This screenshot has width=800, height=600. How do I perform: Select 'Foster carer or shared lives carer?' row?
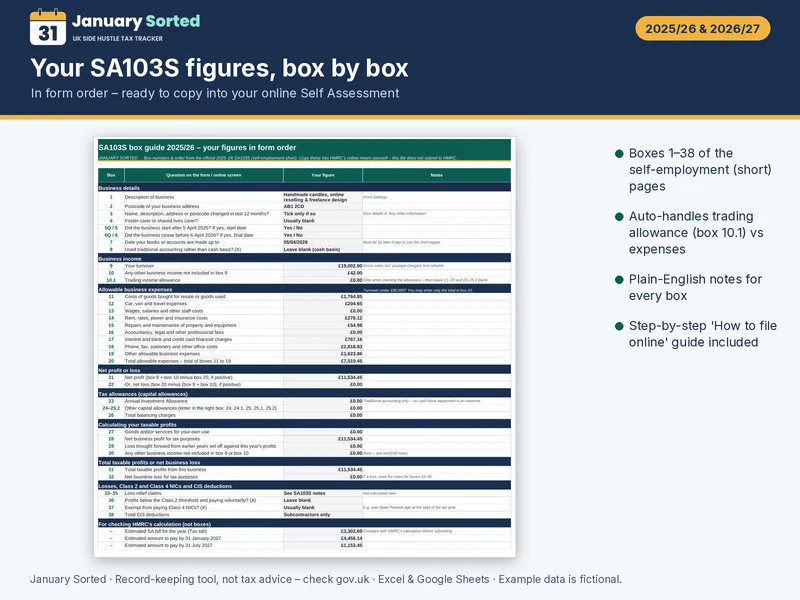coord(304,221)
